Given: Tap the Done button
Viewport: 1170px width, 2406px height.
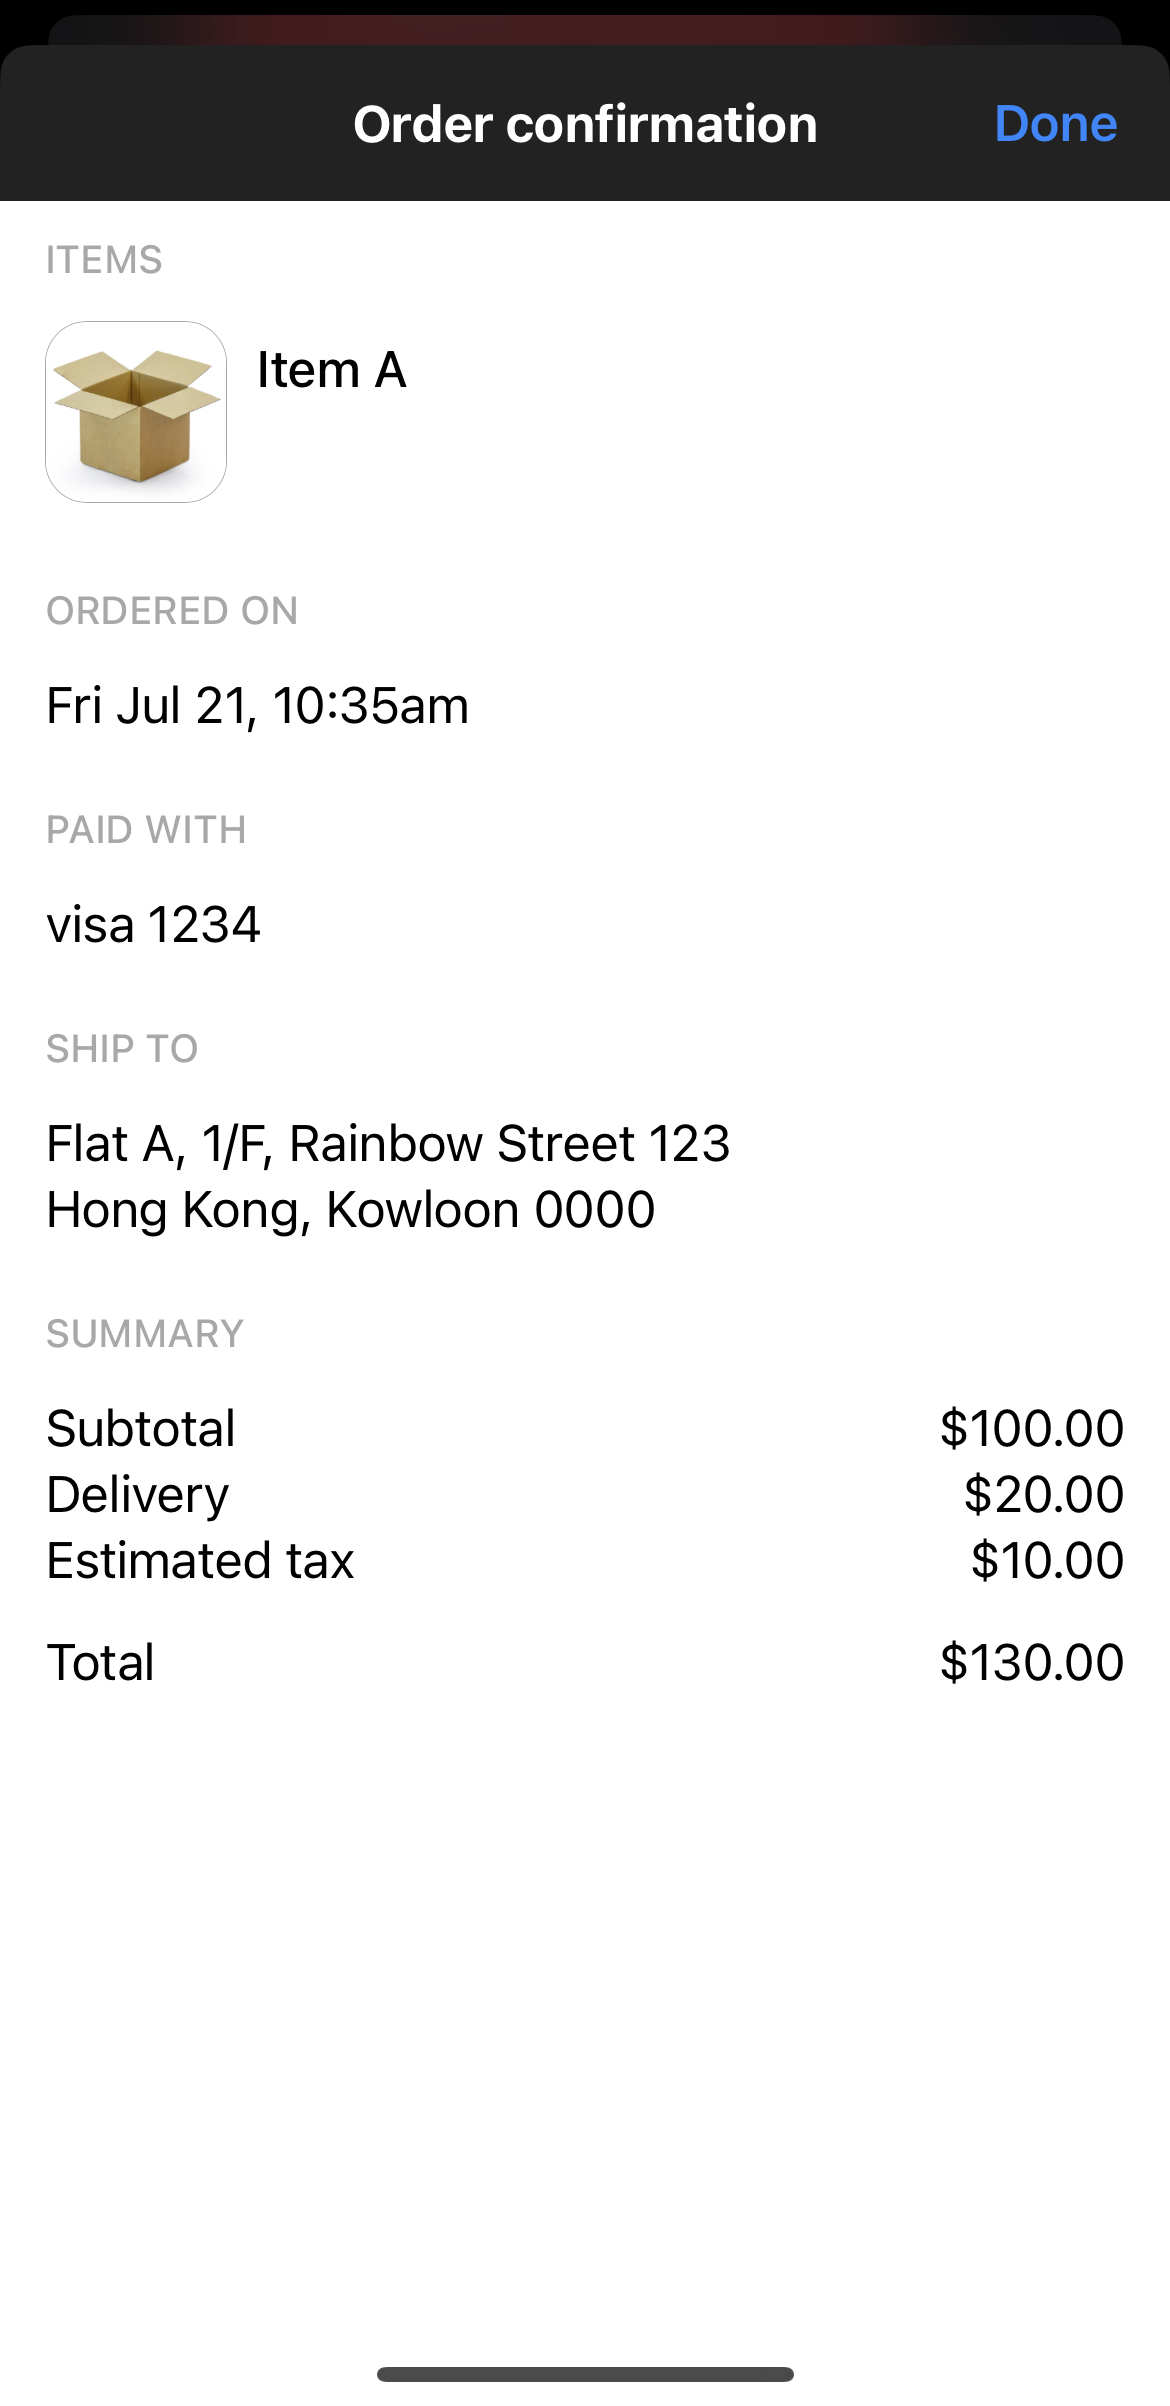Looking at the screenshot, I should point(1055,124).
